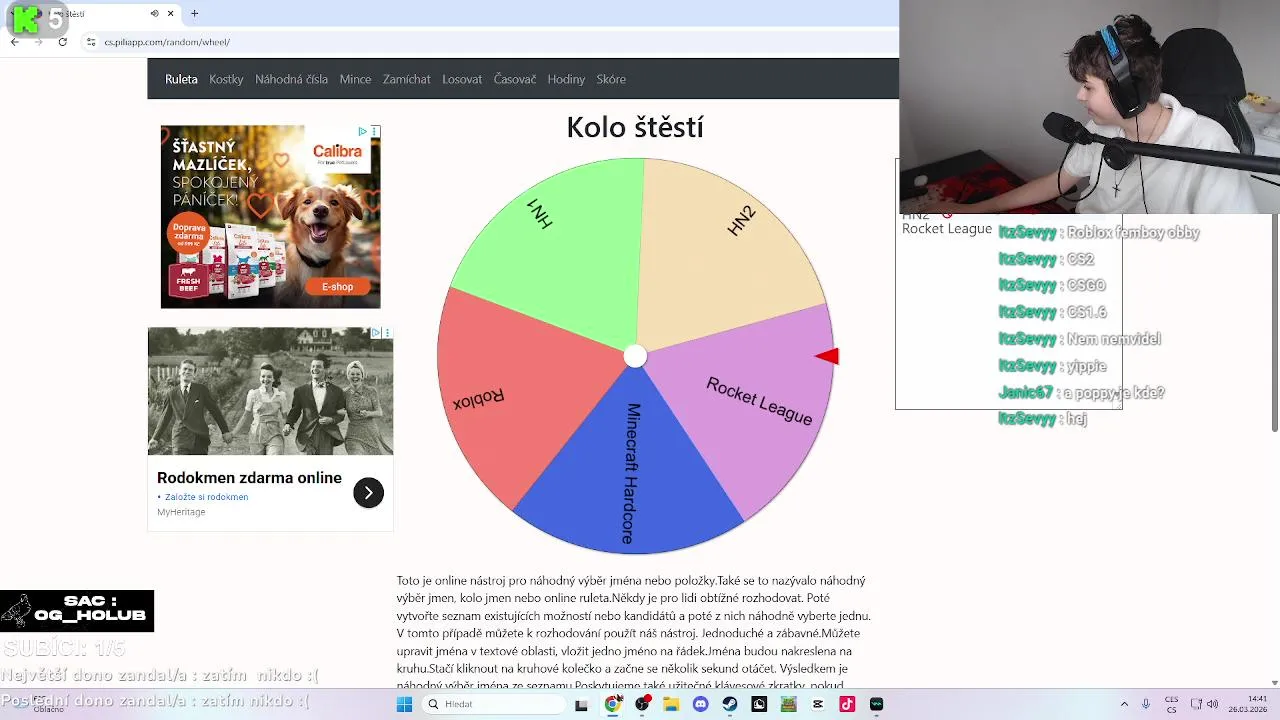Image resolution: width=1280 pixels, height=720 pixels.
Task: Show hidden tray icons chevron
Action: [1124, 704]
